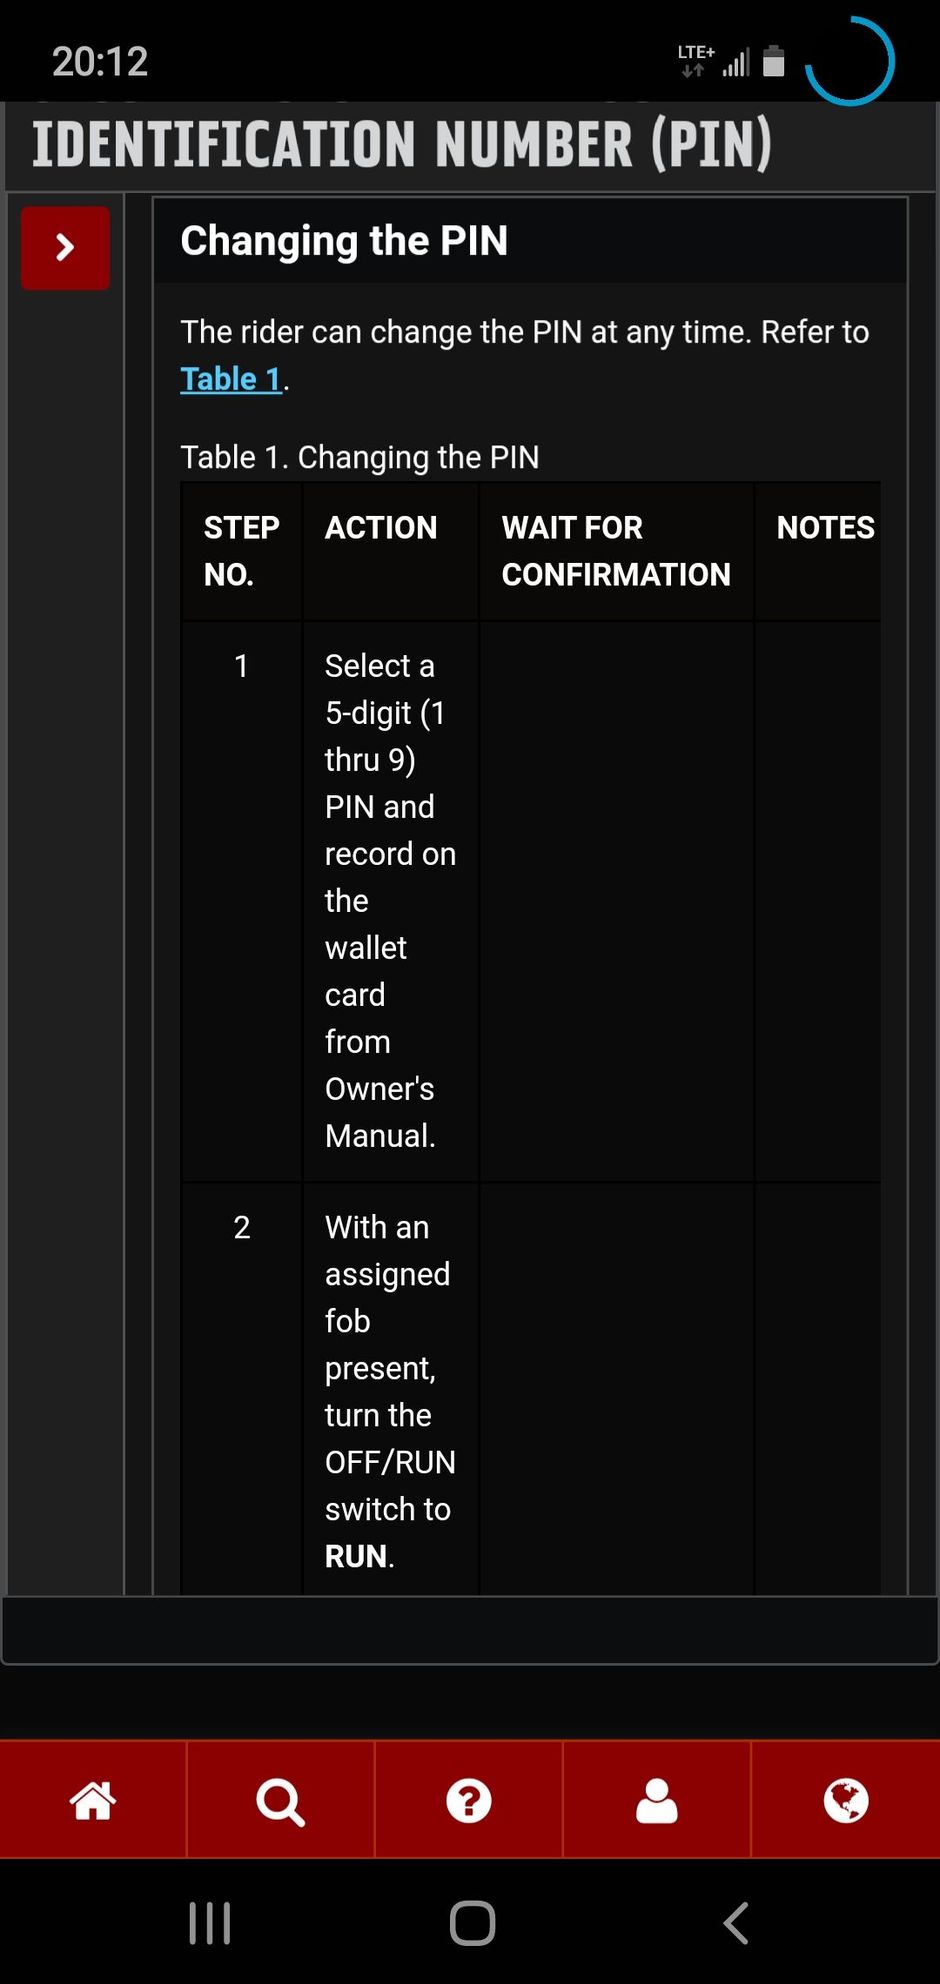Tap the bold RUN text

click(x=356, y=1556)
